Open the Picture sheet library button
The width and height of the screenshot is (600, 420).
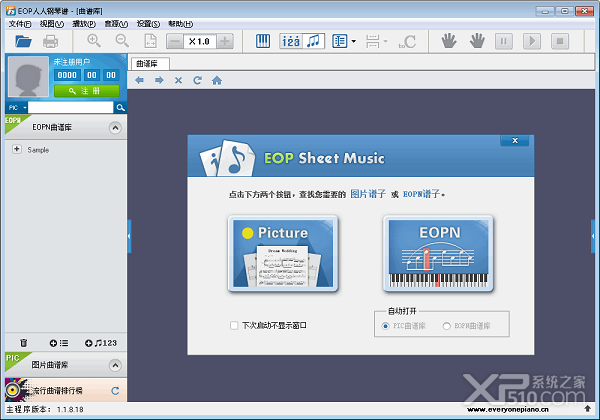pyautogui.click(x=283, y=253)
